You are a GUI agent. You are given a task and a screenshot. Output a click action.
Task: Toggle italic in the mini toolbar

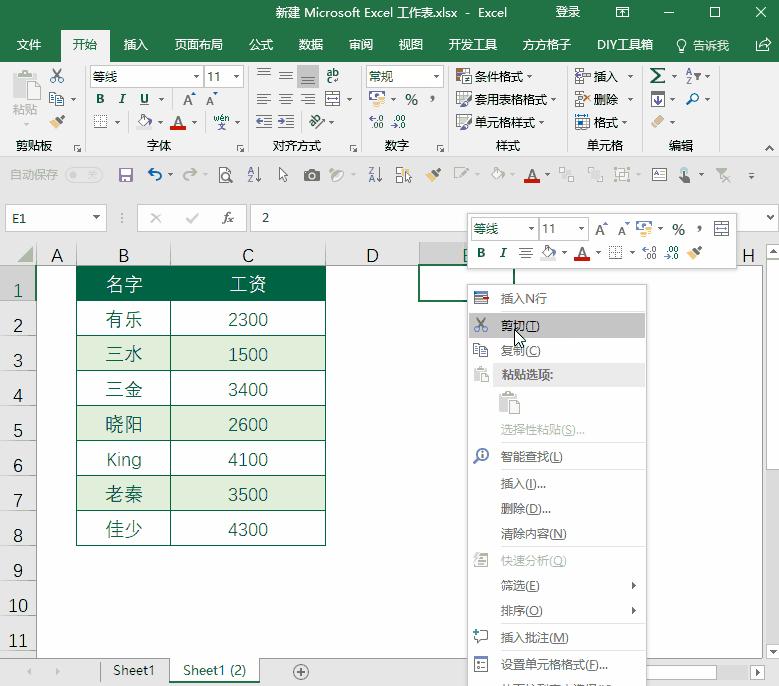[503, 253]
